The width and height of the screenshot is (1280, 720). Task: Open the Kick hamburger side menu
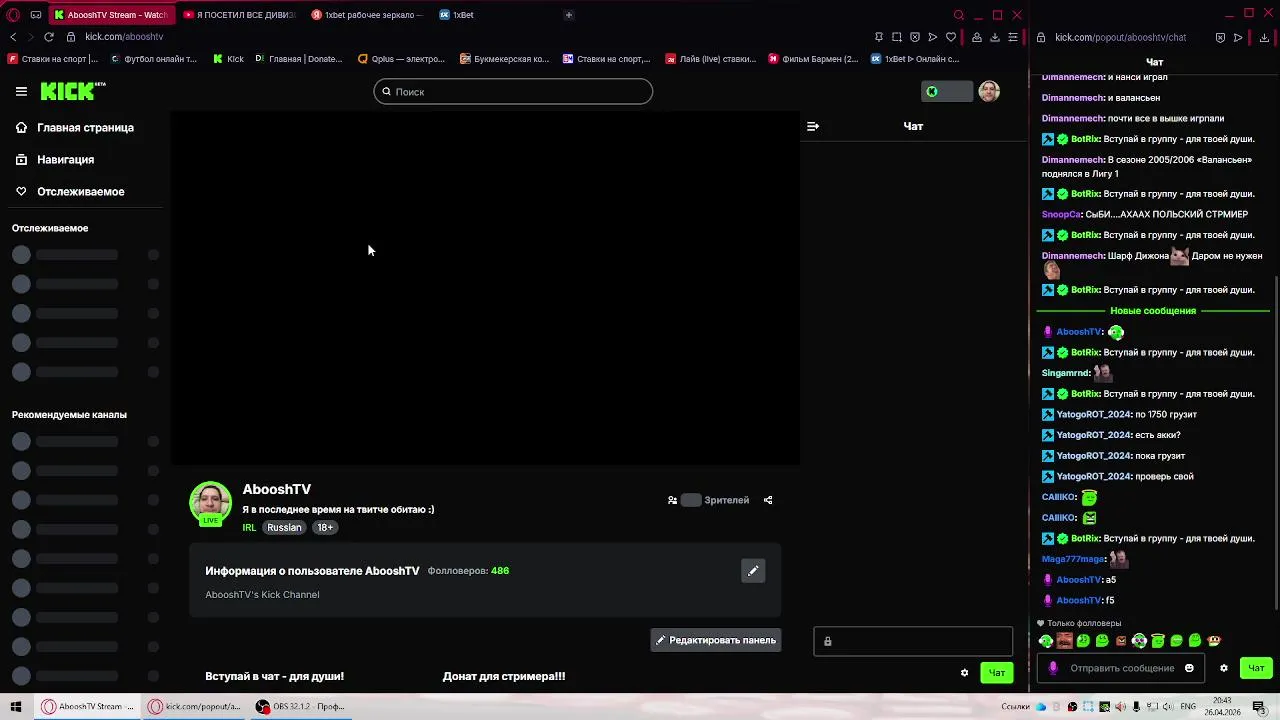coord(21,91)
